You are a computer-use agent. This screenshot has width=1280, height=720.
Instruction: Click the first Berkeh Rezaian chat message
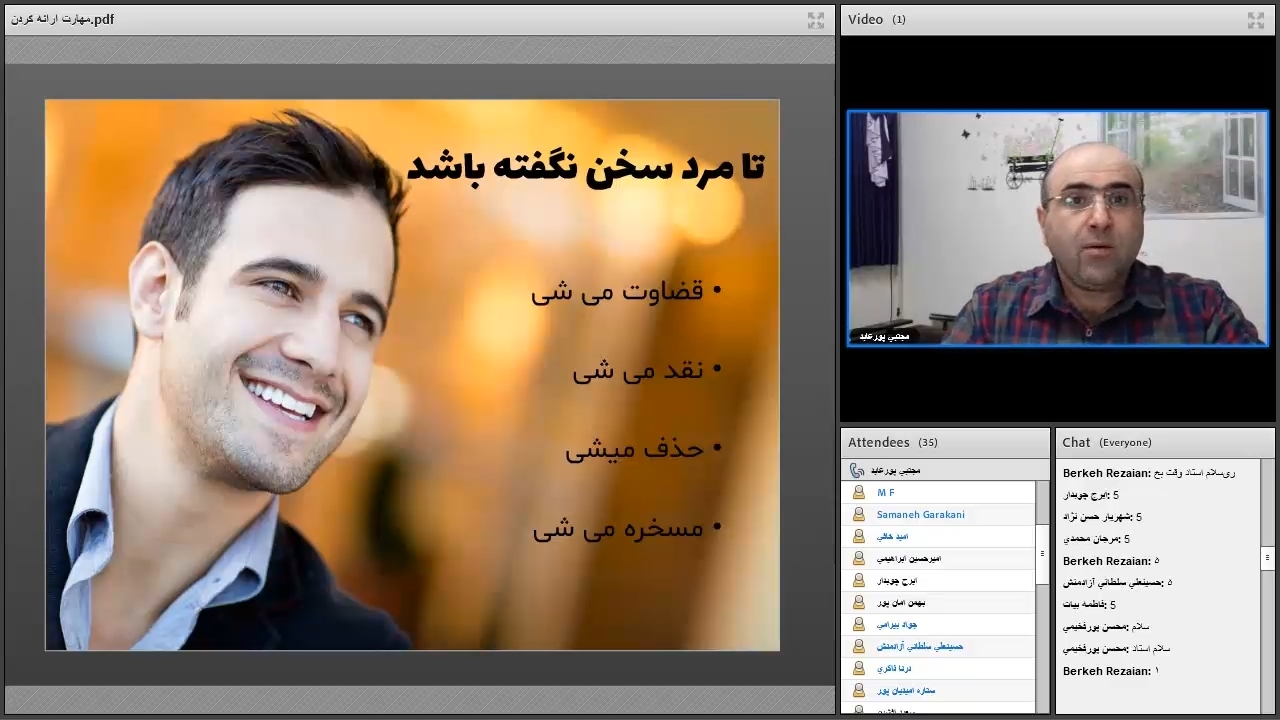click(1148, 473)
